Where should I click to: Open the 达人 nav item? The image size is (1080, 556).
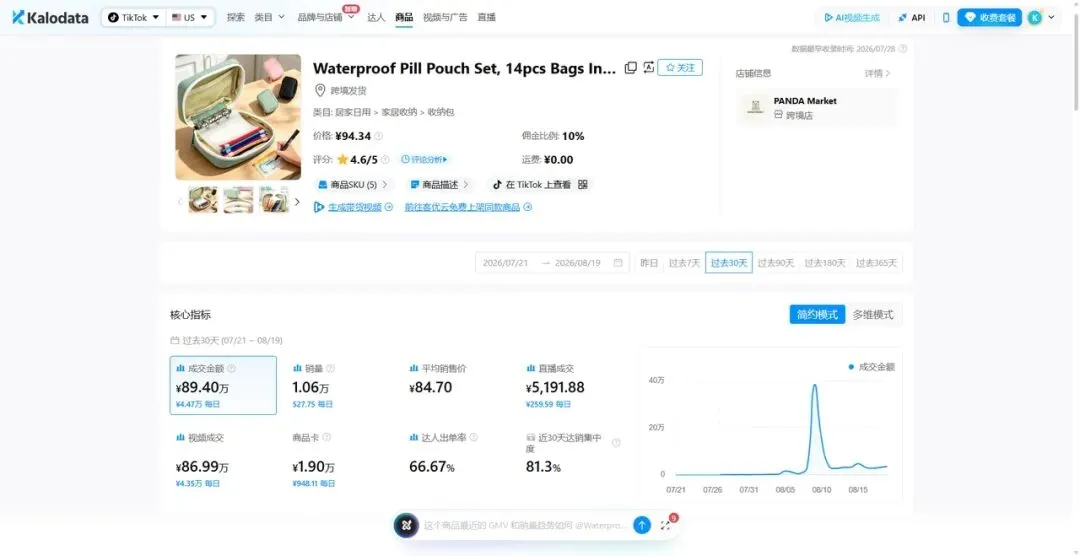376,18
